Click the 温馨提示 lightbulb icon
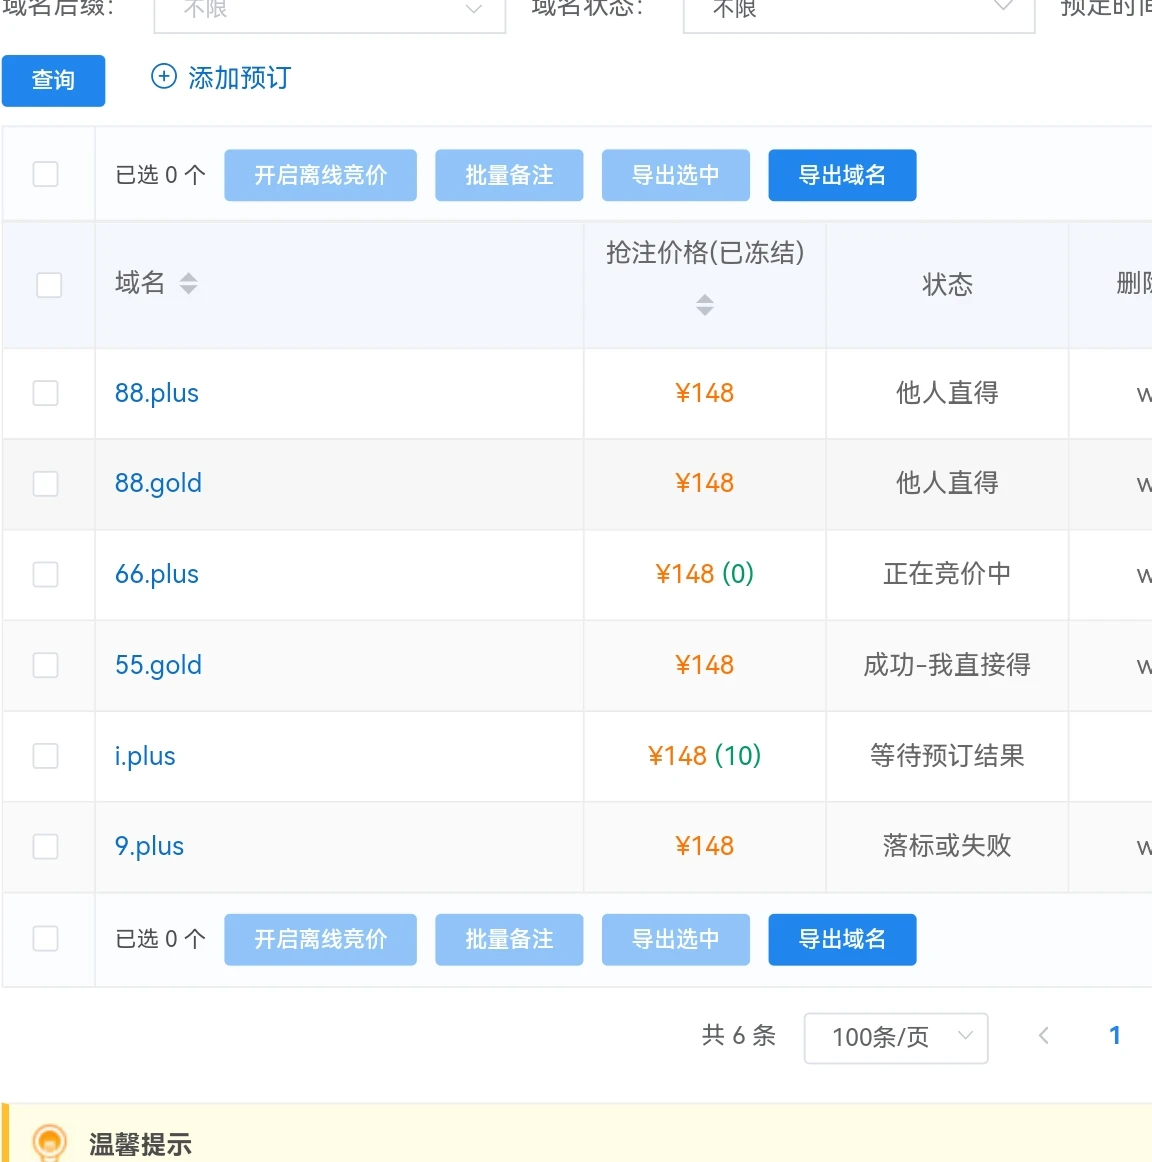 (x=49, y=1142)
